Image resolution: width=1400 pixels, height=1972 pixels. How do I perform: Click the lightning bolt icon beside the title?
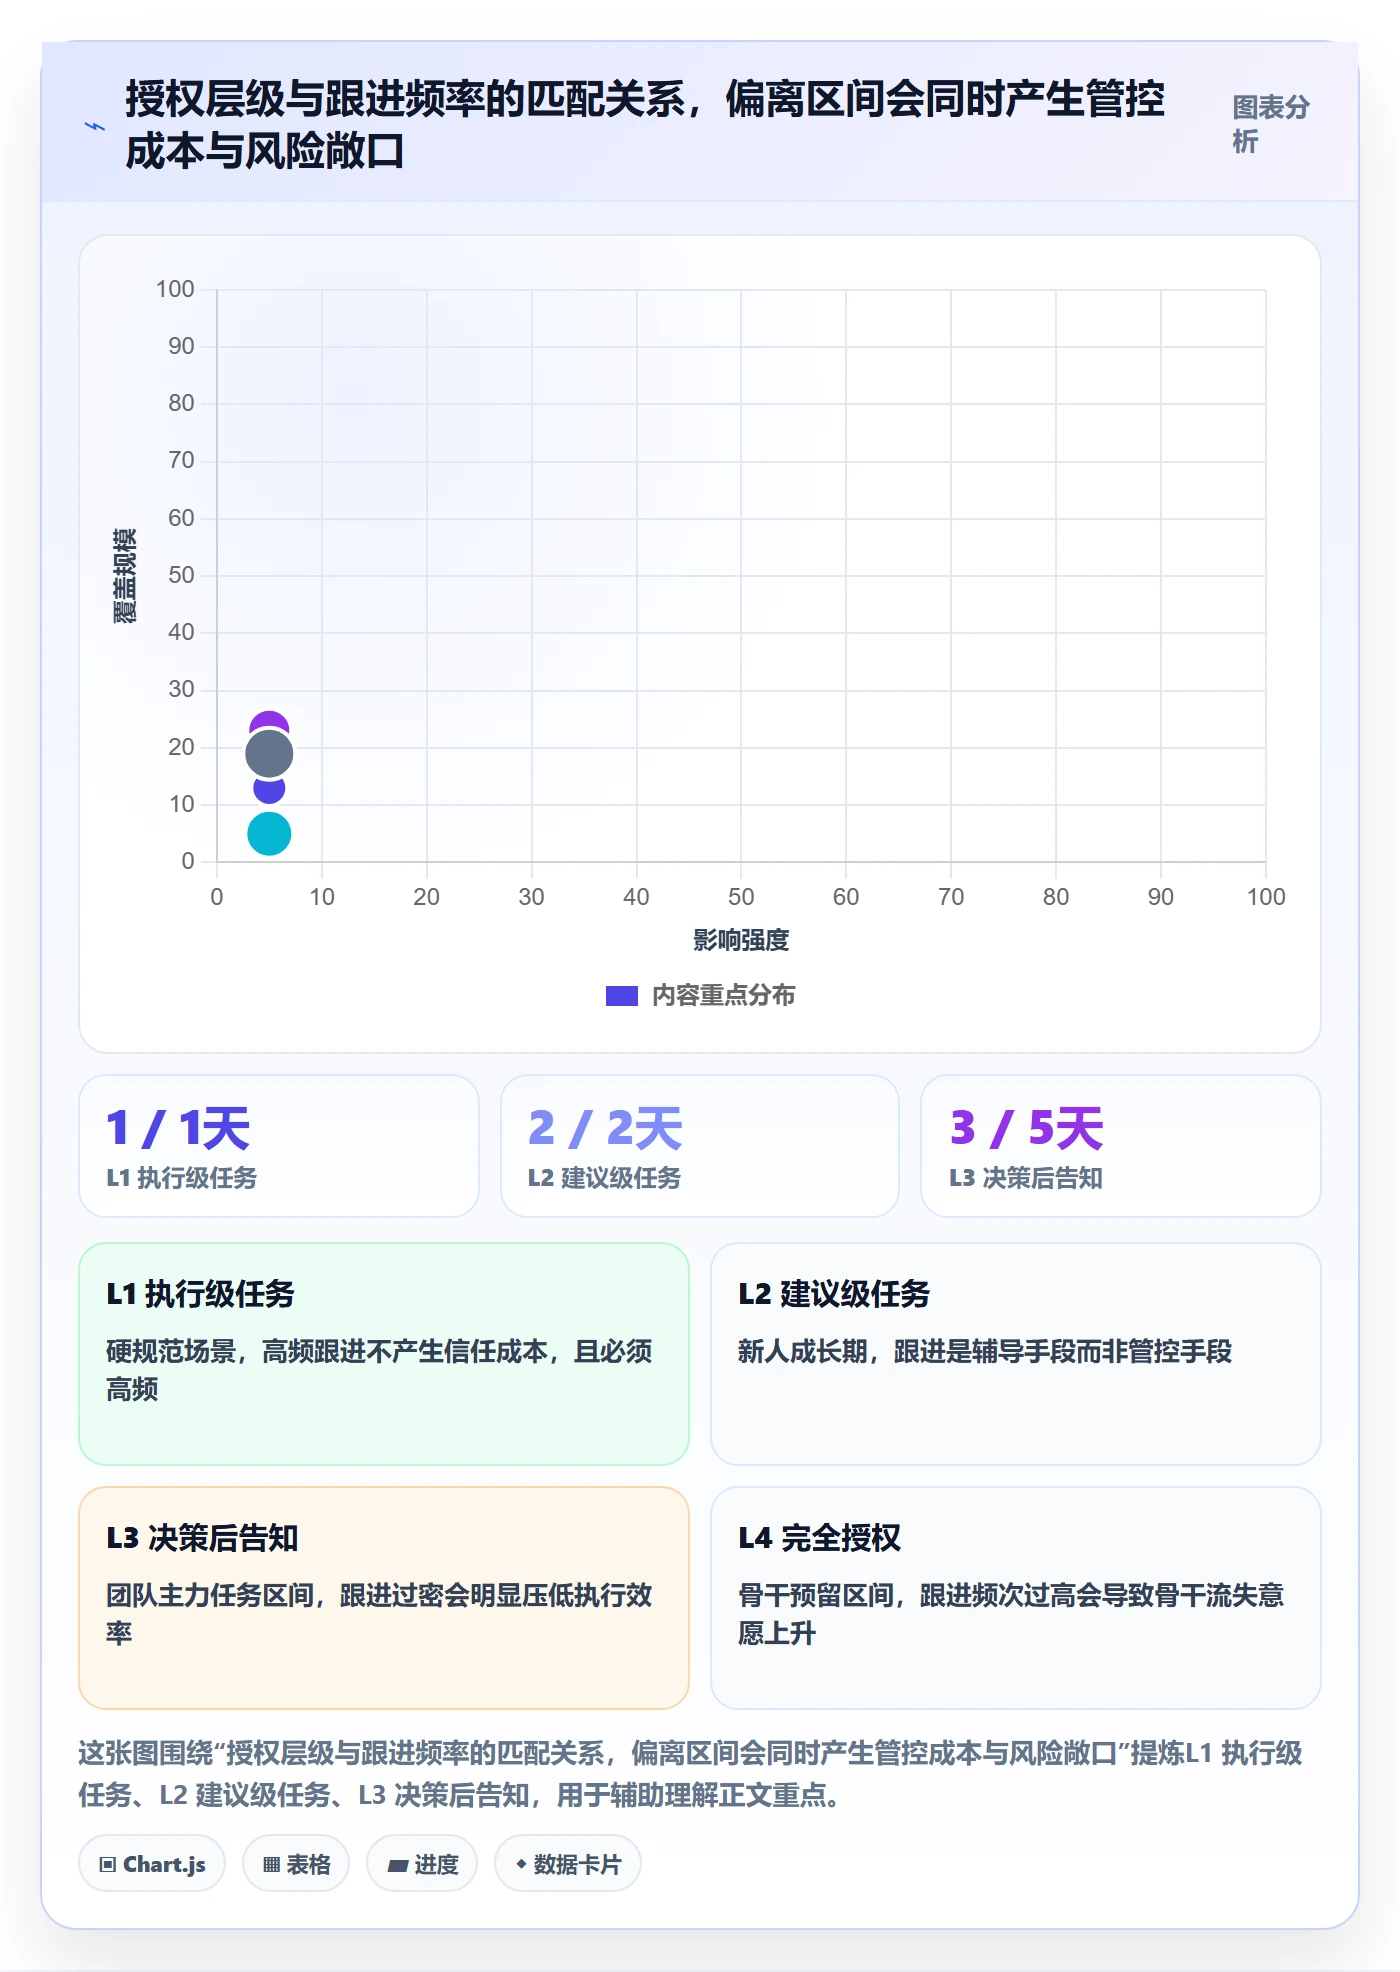coord(95,126)
